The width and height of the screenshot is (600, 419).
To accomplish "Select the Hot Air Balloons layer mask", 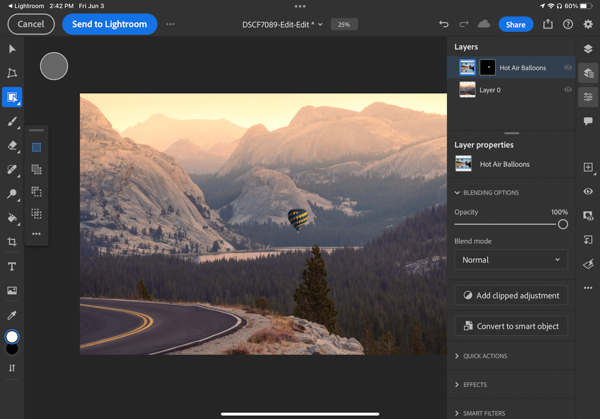I will click(x=488, y=68).
